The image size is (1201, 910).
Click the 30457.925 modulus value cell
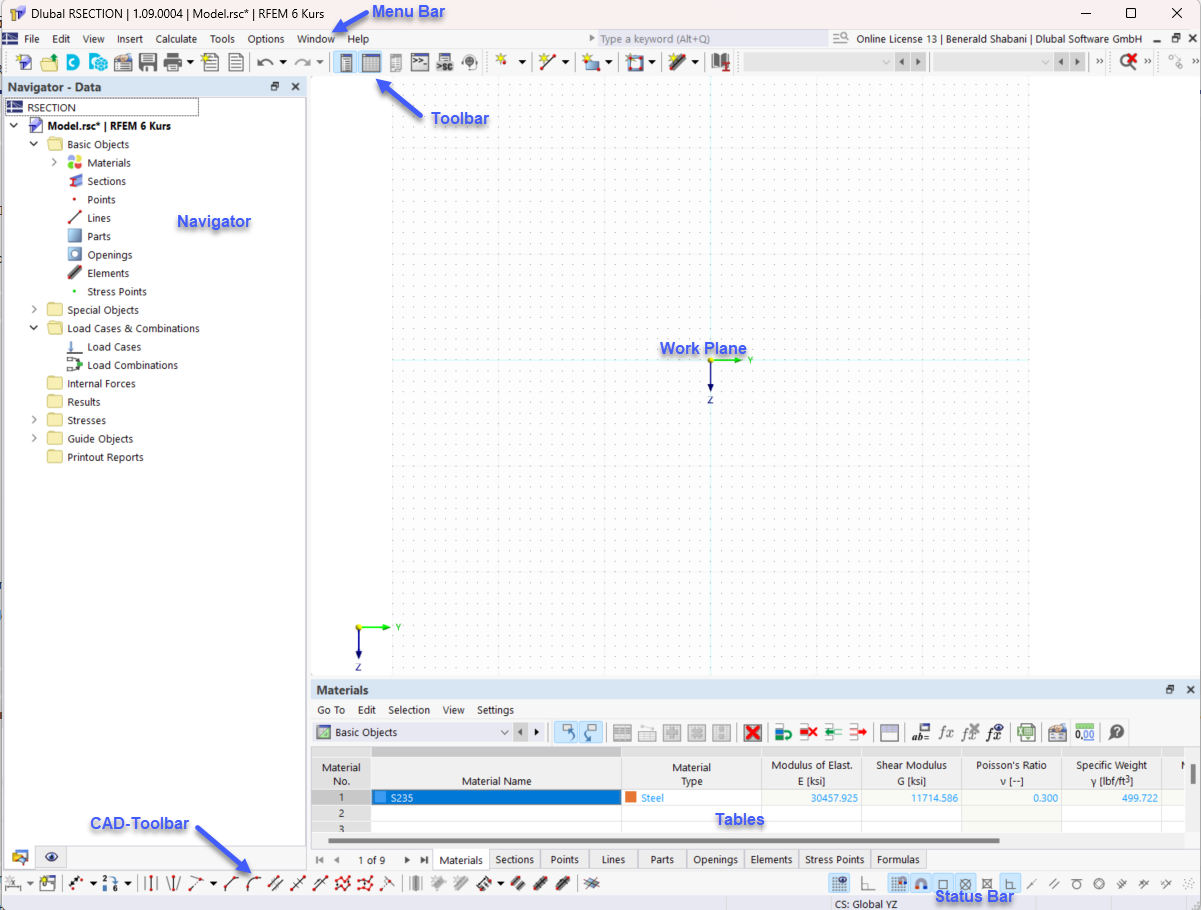(x=811, y=797)
